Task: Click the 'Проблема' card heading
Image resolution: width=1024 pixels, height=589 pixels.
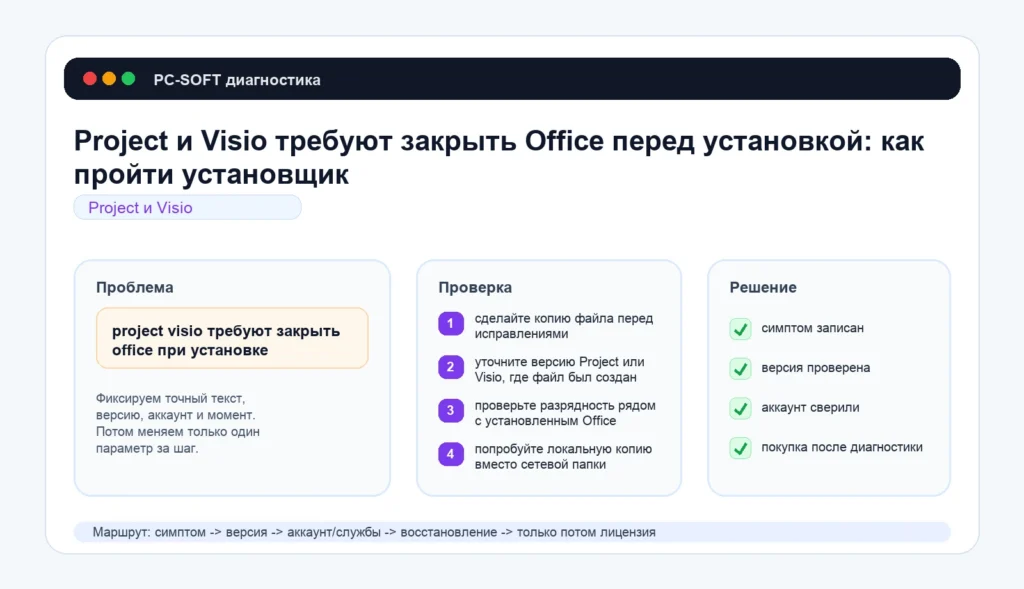Action: pos(135,287)
